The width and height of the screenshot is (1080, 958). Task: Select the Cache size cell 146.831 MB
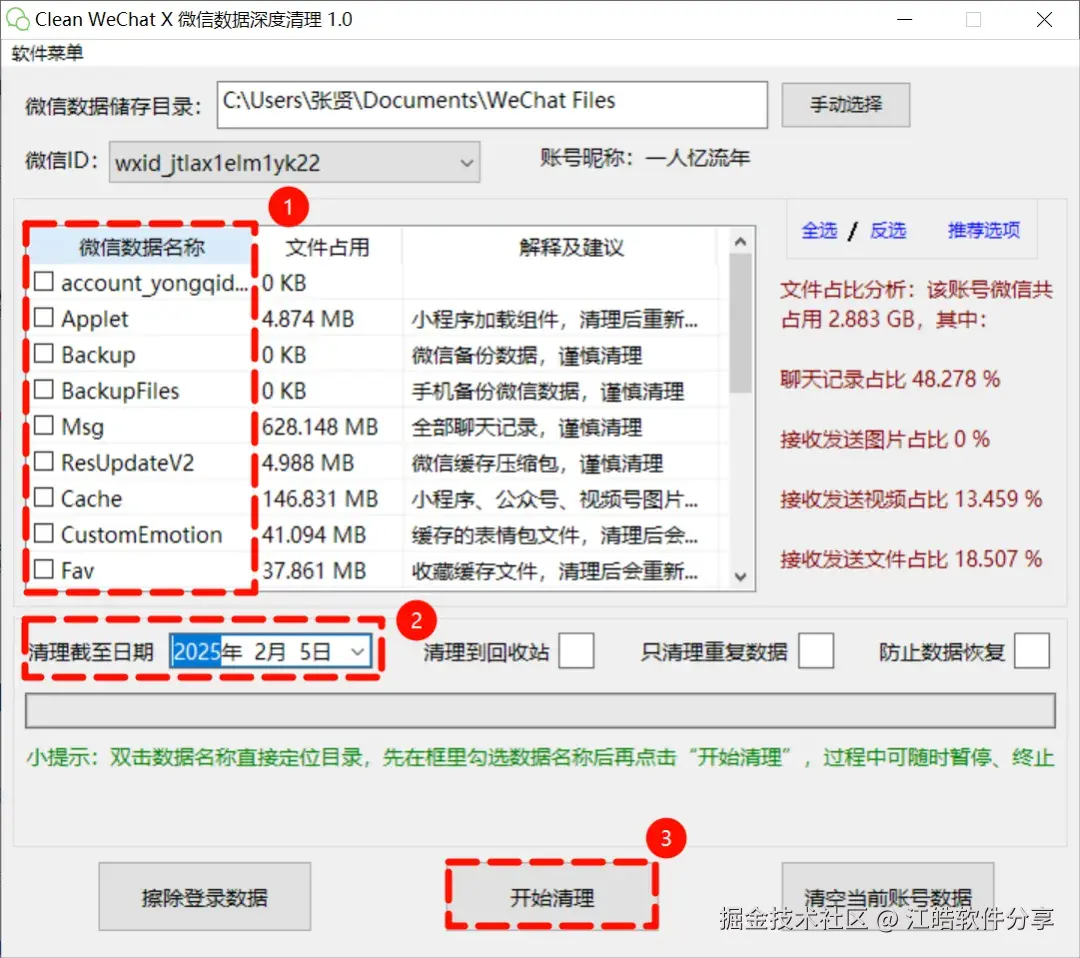[320, 499]
